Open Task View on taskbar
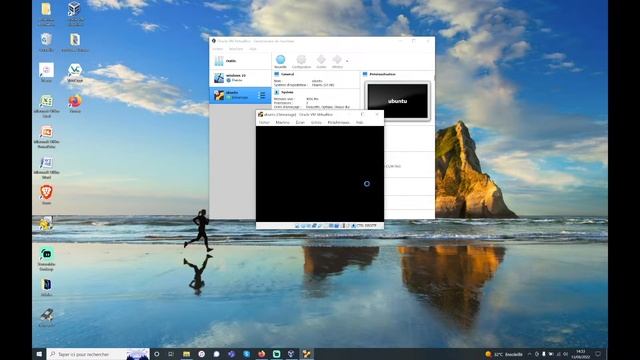Viewport: 640px width, 360px height. [171, 354]
